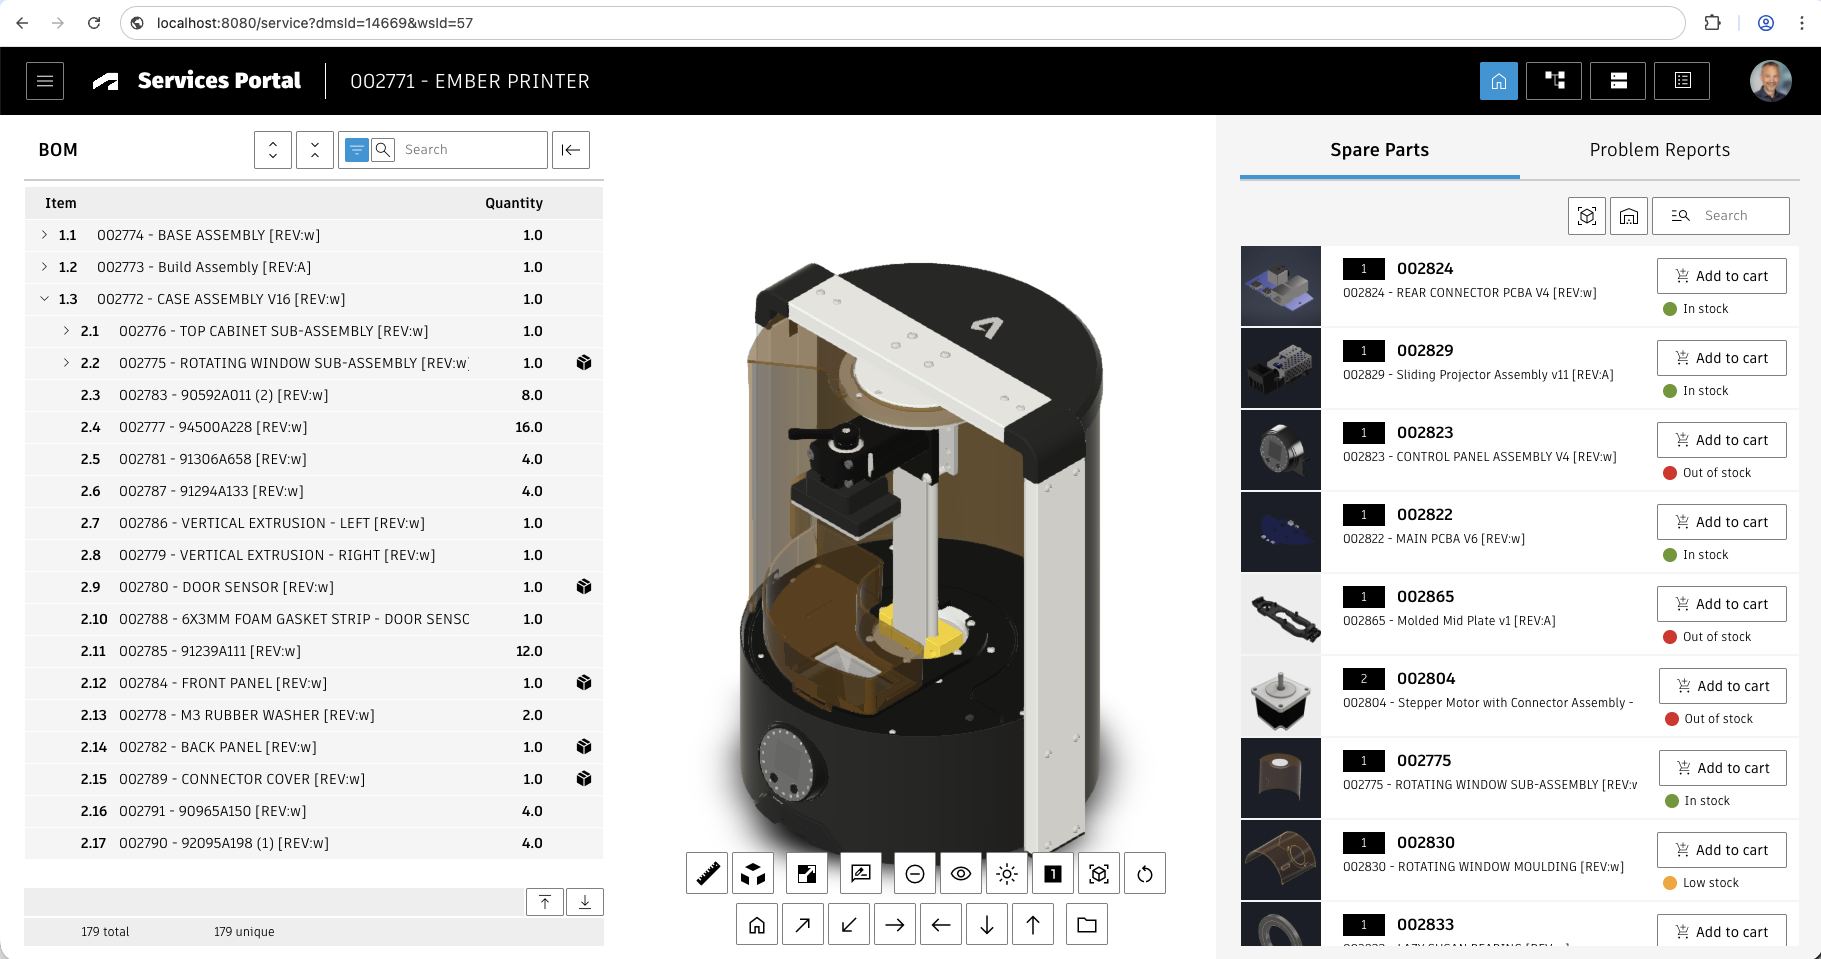Toggle the BOM panel collapse arrow button
Screen dimensions: 1821x959
point(571,150)
